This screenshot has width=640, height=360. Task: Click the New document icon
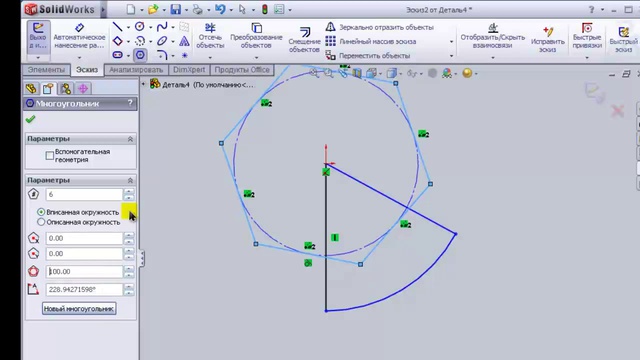131,9
